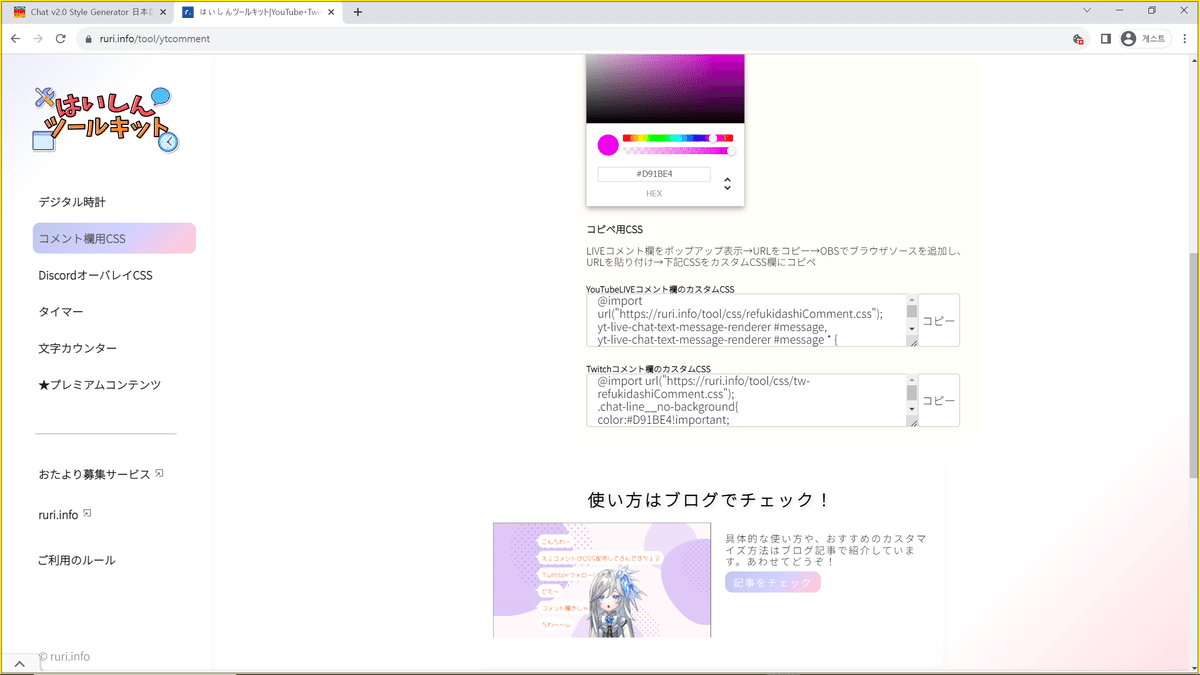This screenshot has width=1200, height=675.
Task: Click the © ruri.info footer text
Action: (x=64, y=657)
